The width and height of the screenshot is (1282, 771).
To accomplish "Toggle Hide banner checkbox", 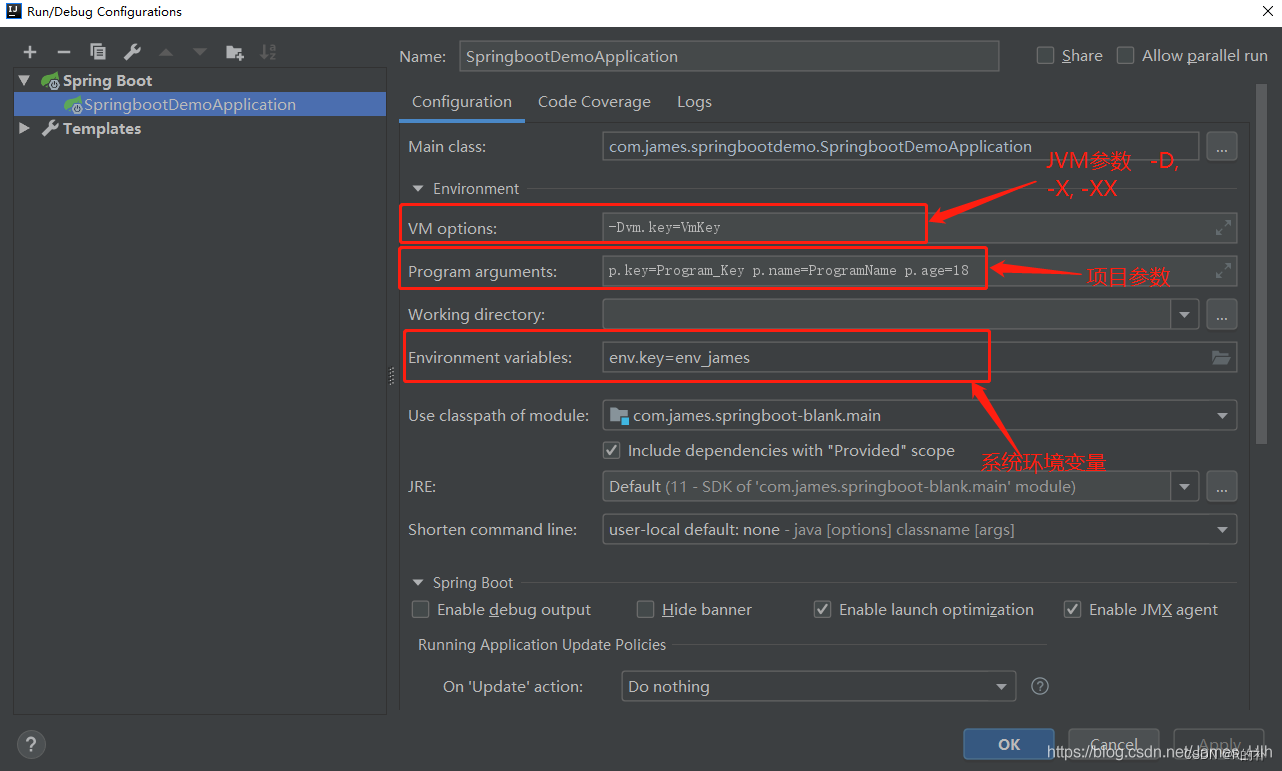I will coord(646,609).
